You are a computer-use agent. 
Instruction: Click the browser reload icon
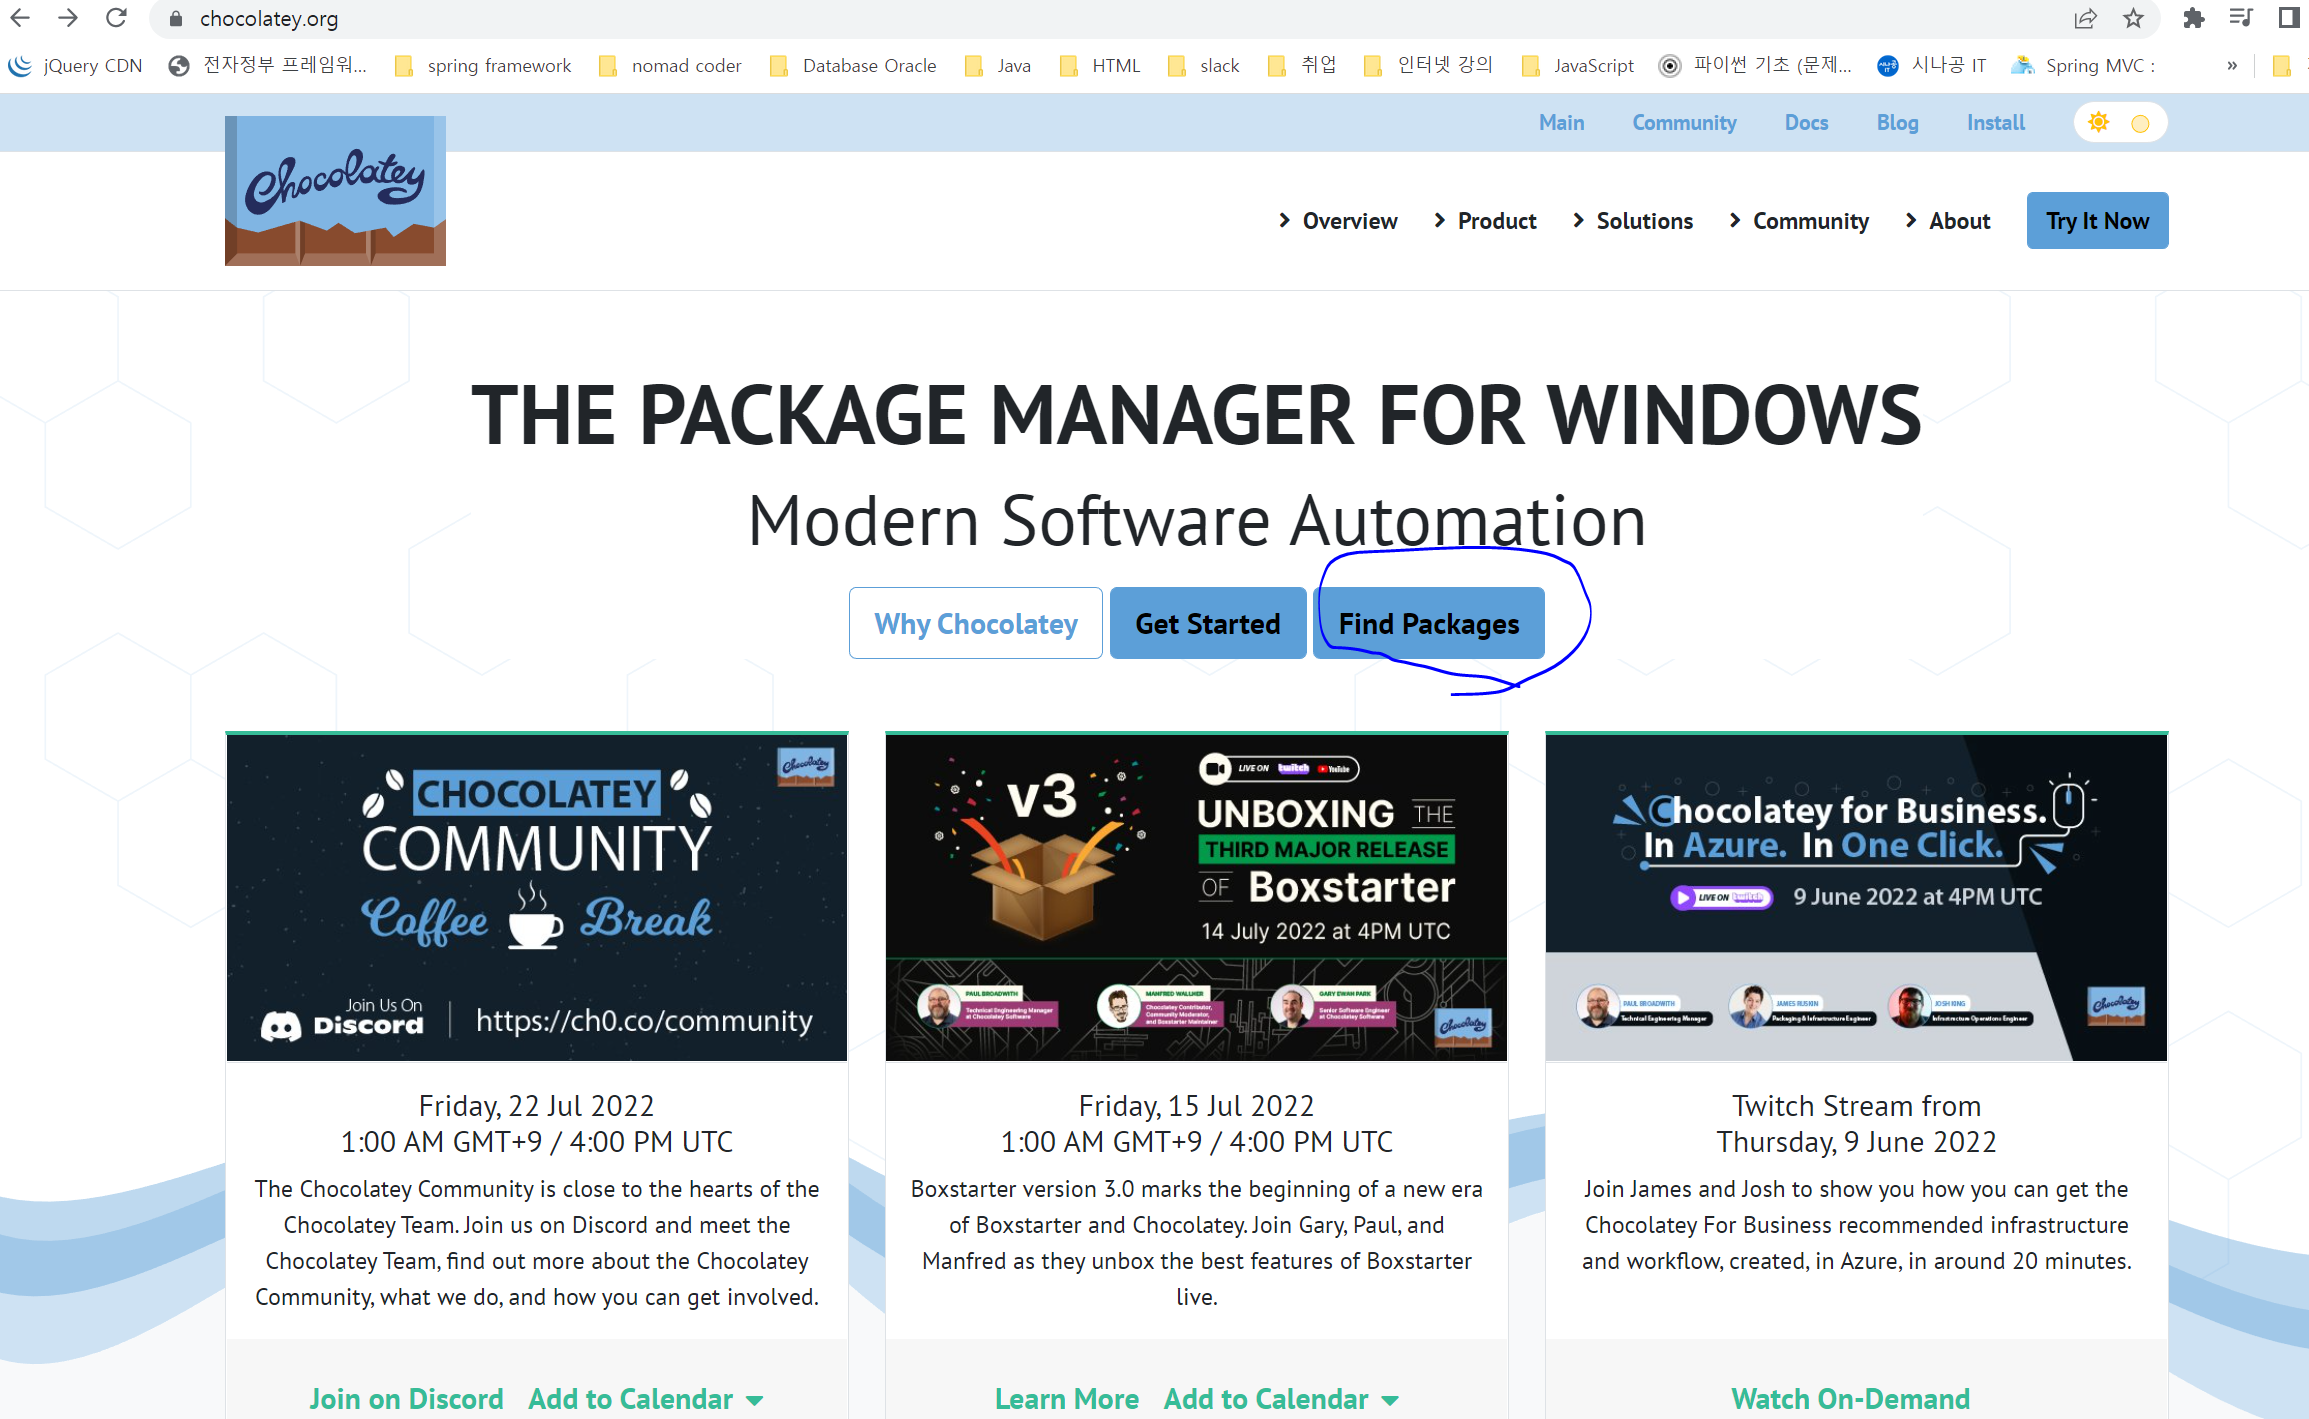116,18
